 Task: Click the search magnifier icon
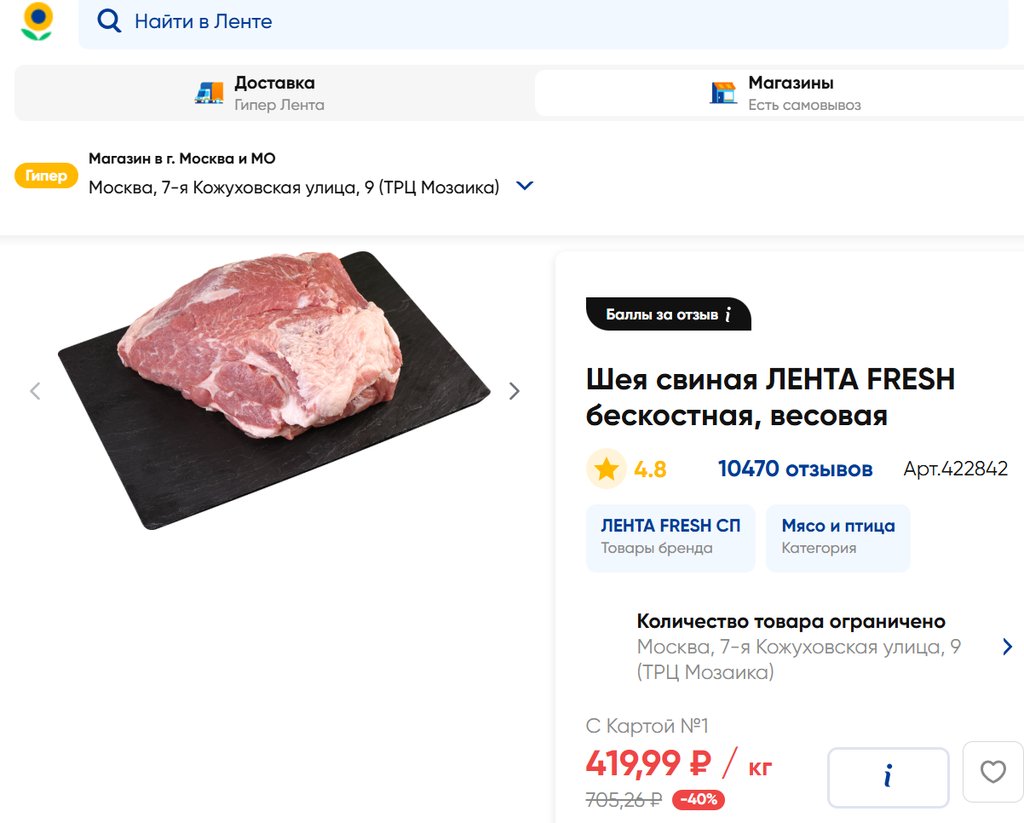(x=109, y=21)
